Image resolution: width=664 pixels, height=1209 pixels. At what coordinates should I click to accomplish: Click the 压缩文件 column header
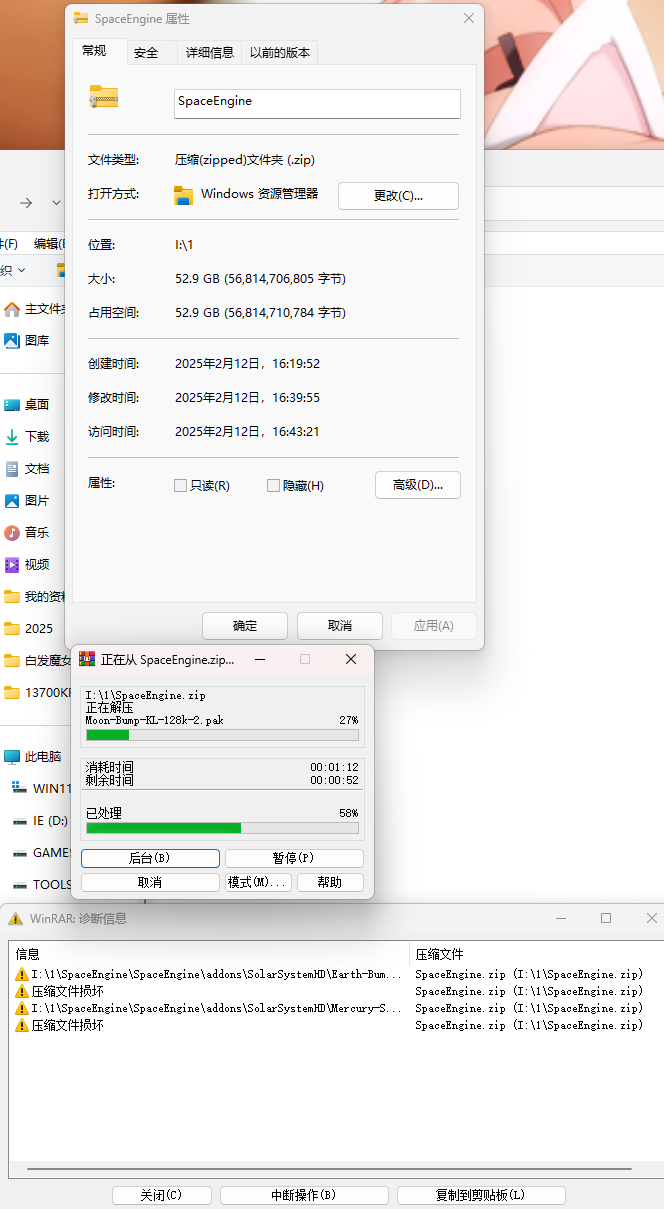tap(535, 954)
